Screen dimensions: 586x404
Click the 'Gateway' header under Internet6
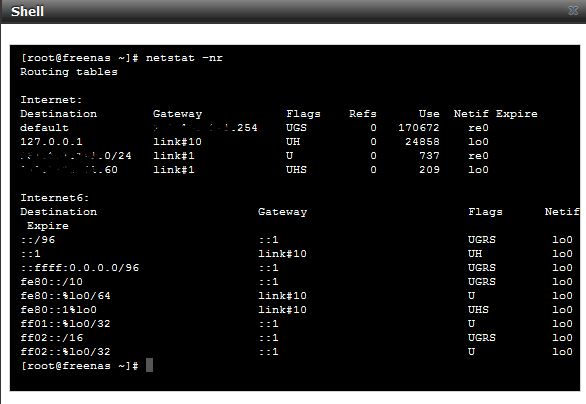[282, 212]
